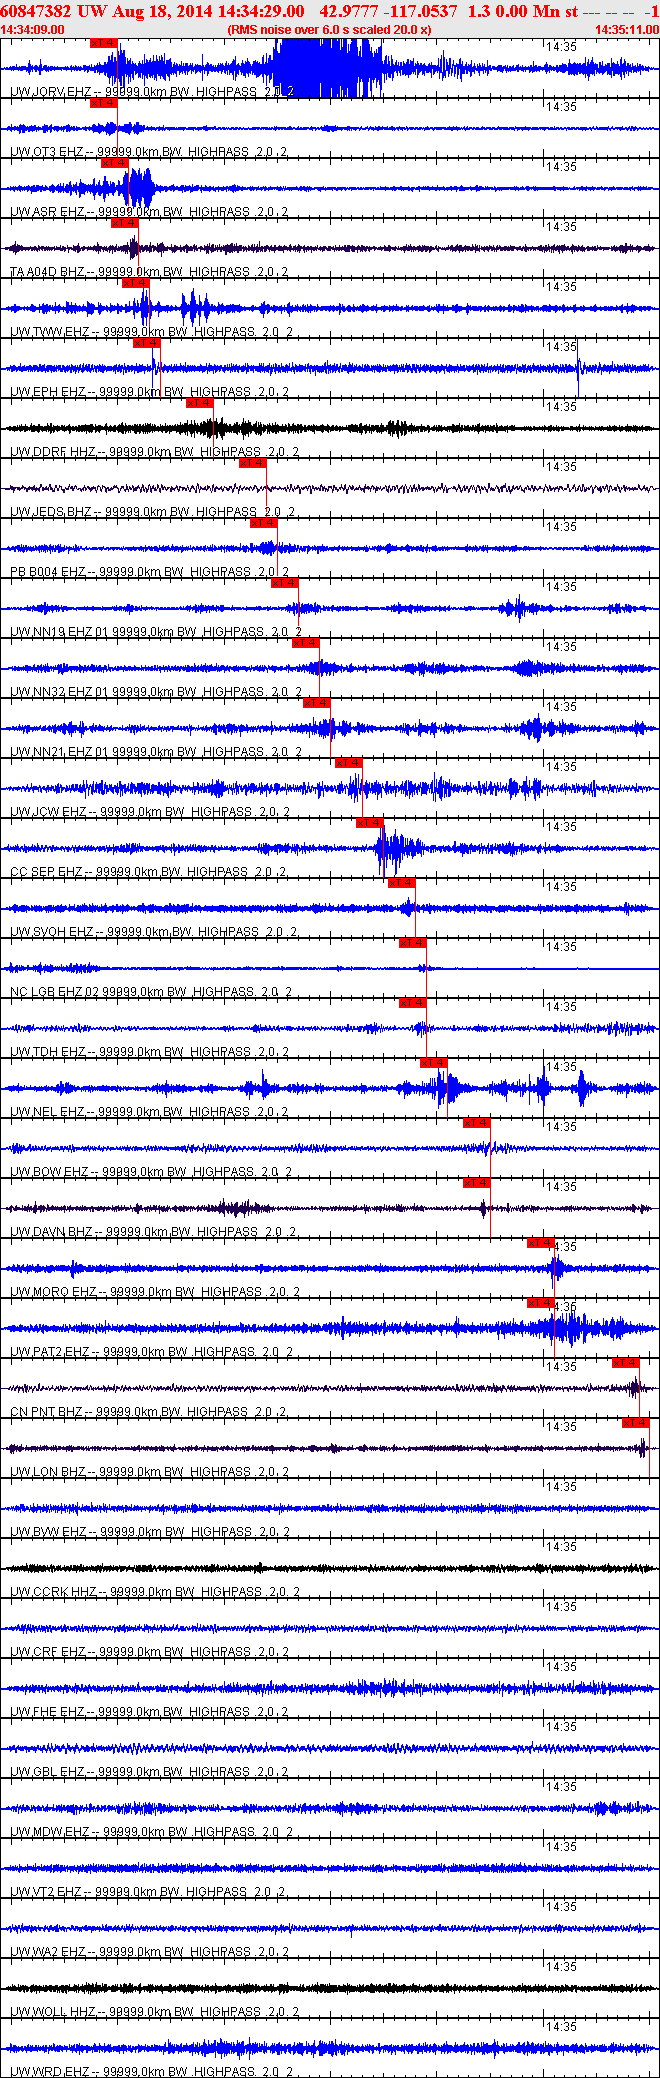Select the CN.PNT.BHZ station label
The image size is (660, 2078).
[x=148, y=1412]
